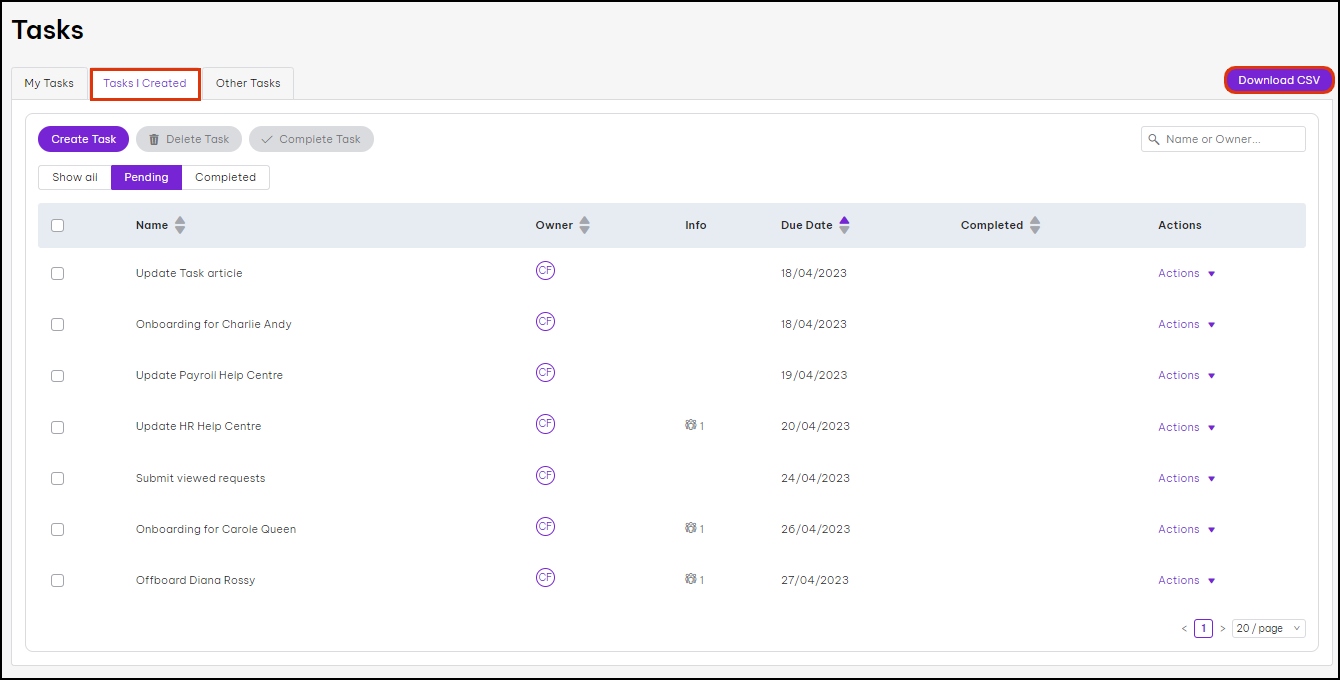Sort by Completed column arrows

tap(1035, 225)
